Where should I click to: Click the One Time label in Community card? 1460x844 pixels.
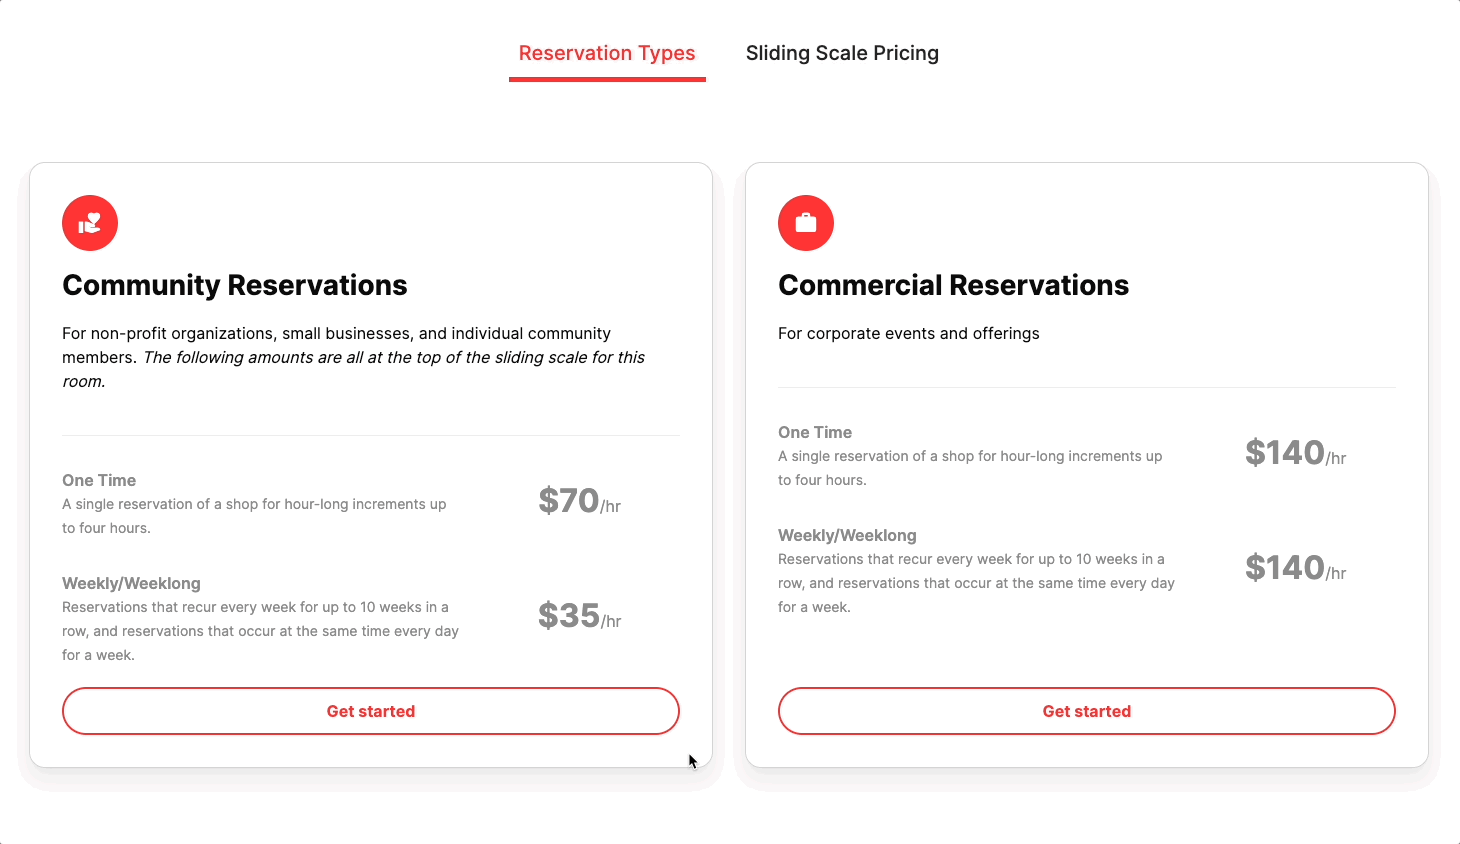tap(98, 480)
